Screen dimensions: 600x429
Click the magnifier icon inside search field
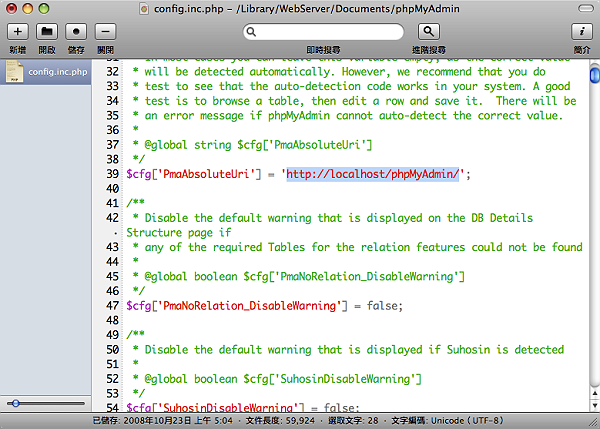click(x=251, y=32)
